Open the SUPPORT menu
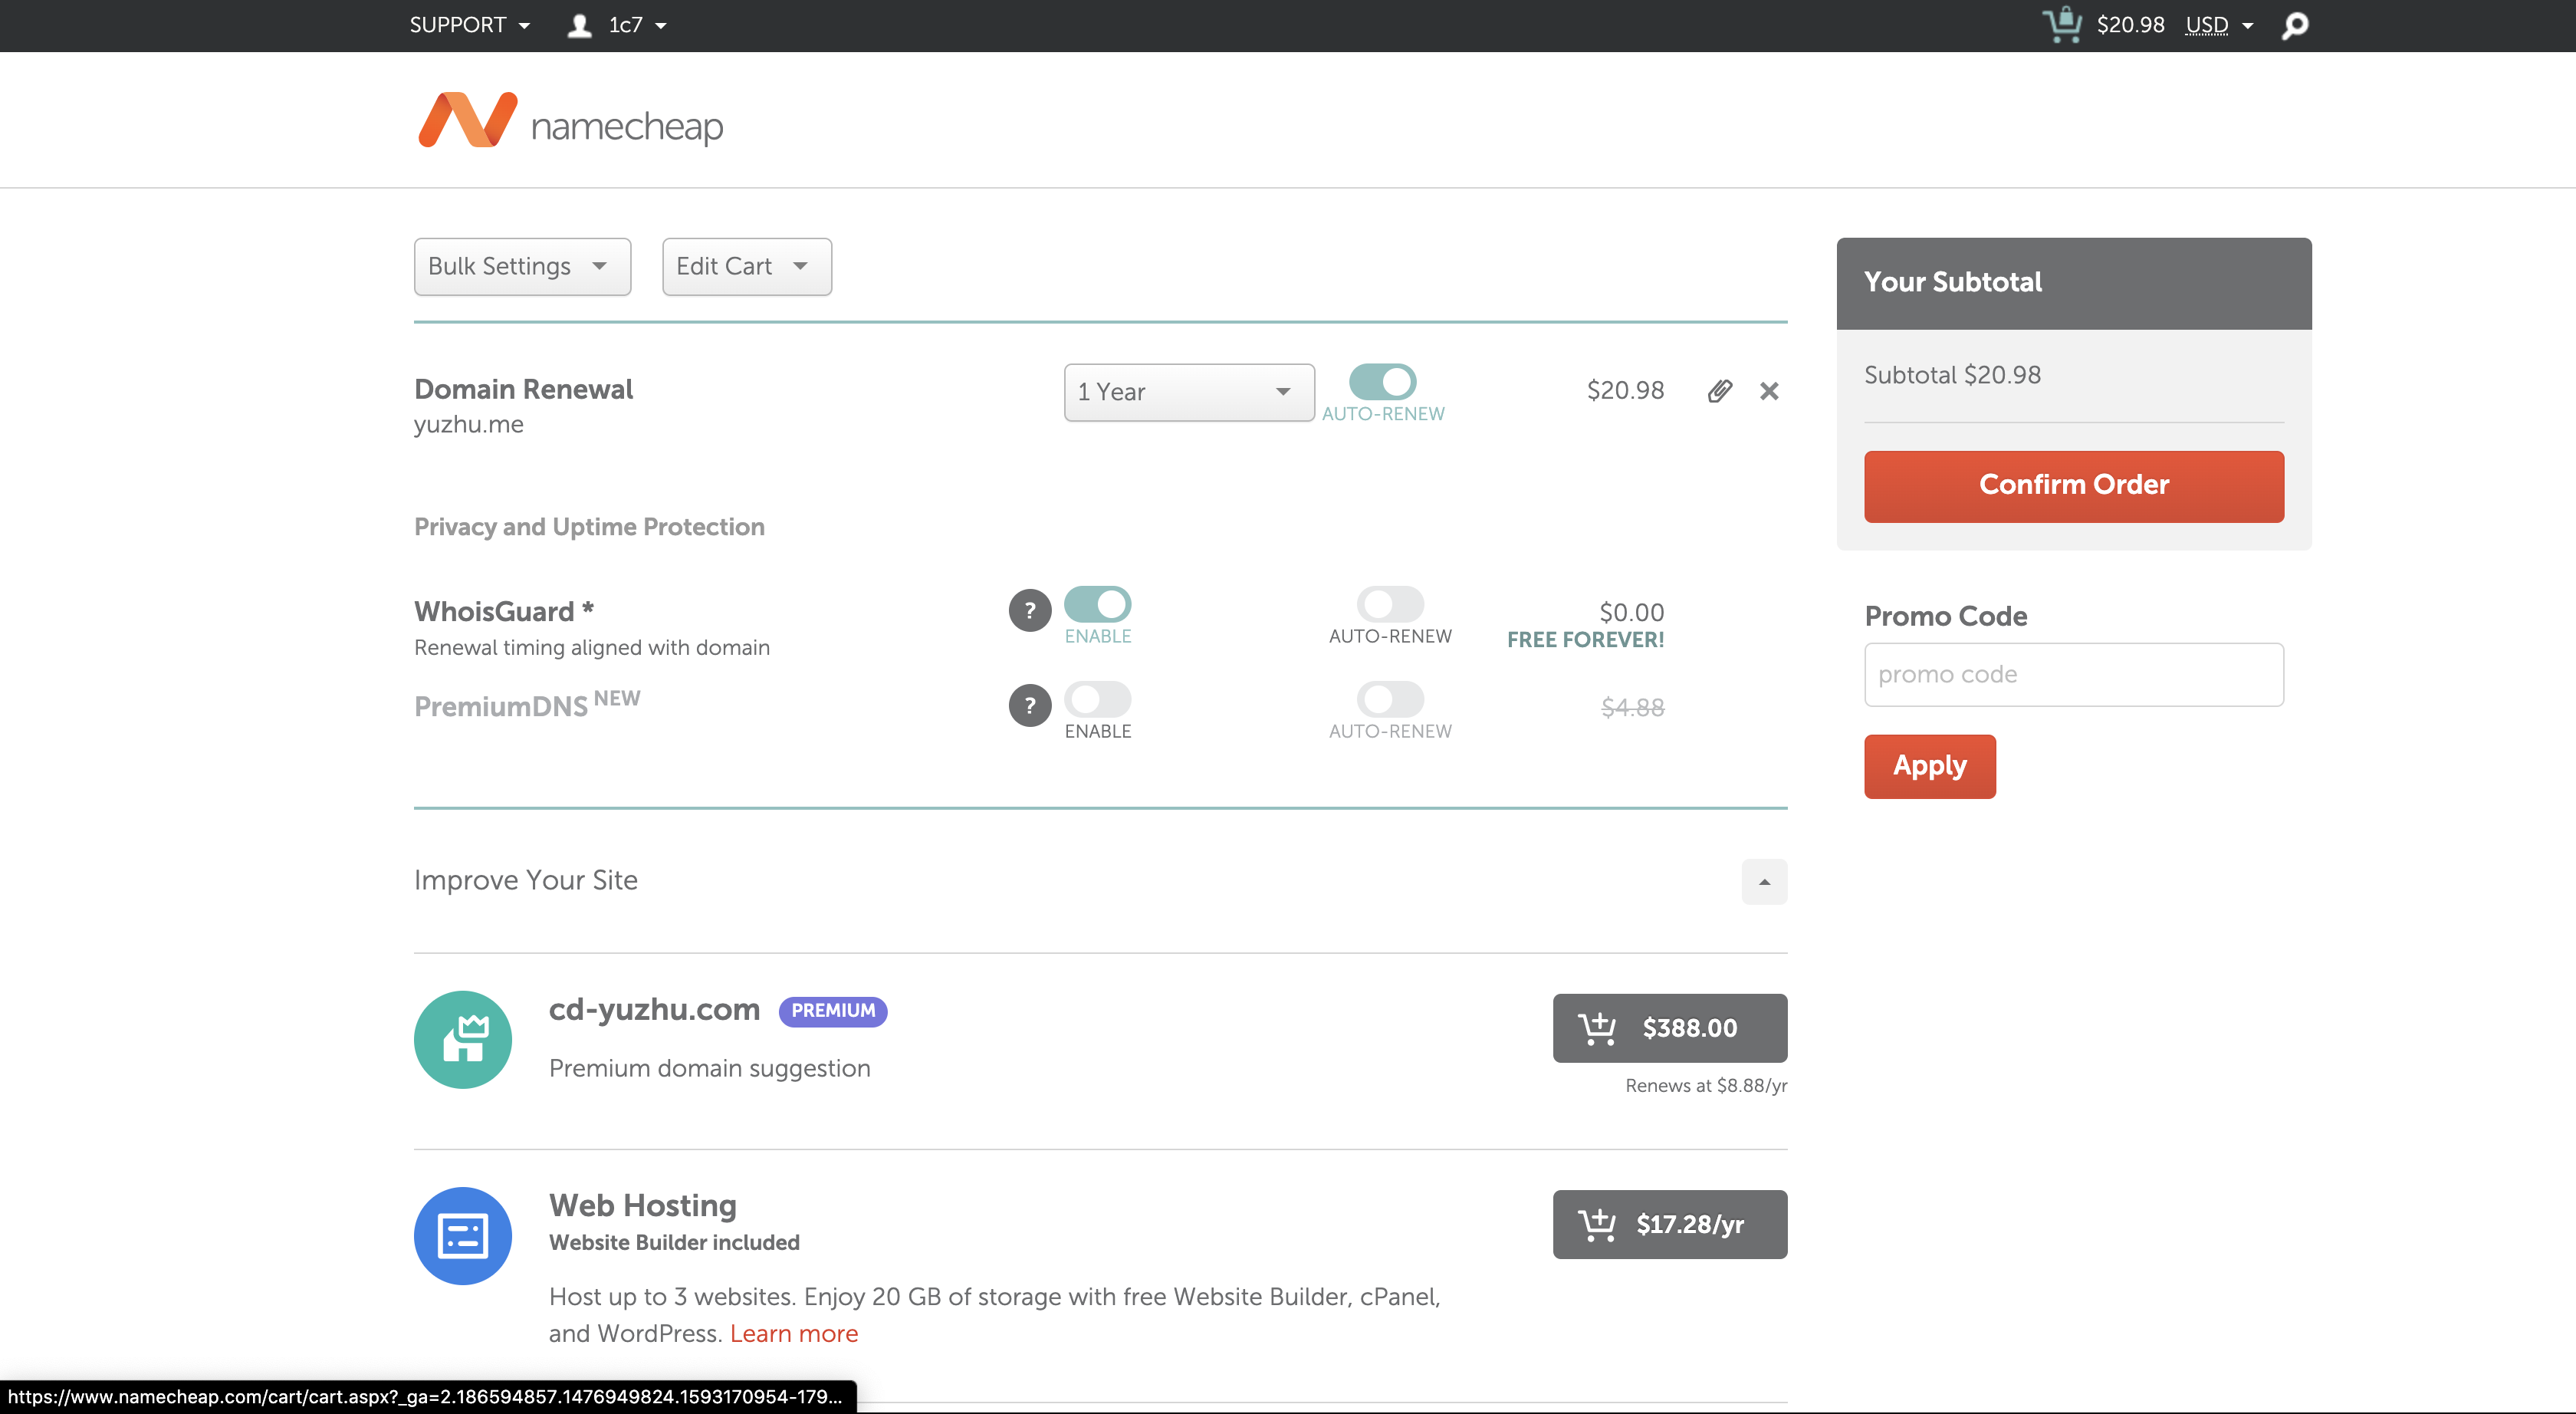The image size is (2576, 1414). (469, 25)
